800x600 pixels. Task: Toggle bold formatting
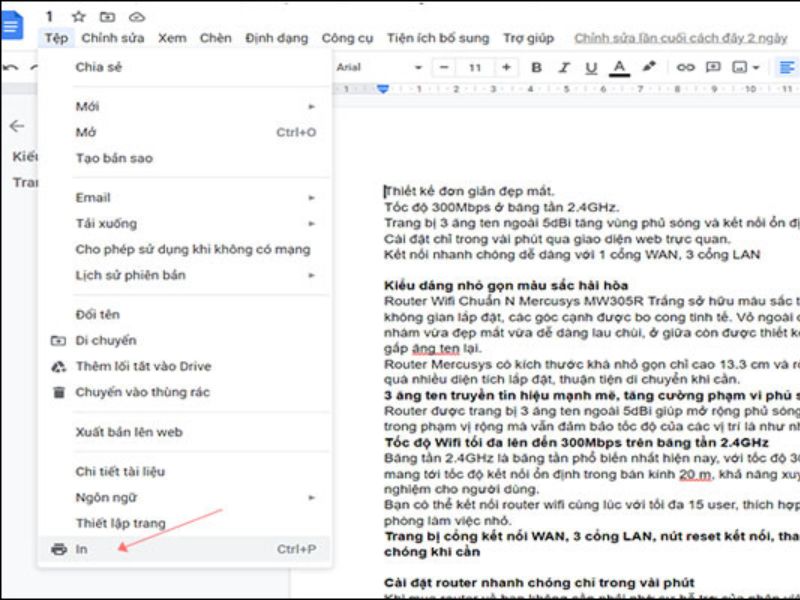pos(537,68)
